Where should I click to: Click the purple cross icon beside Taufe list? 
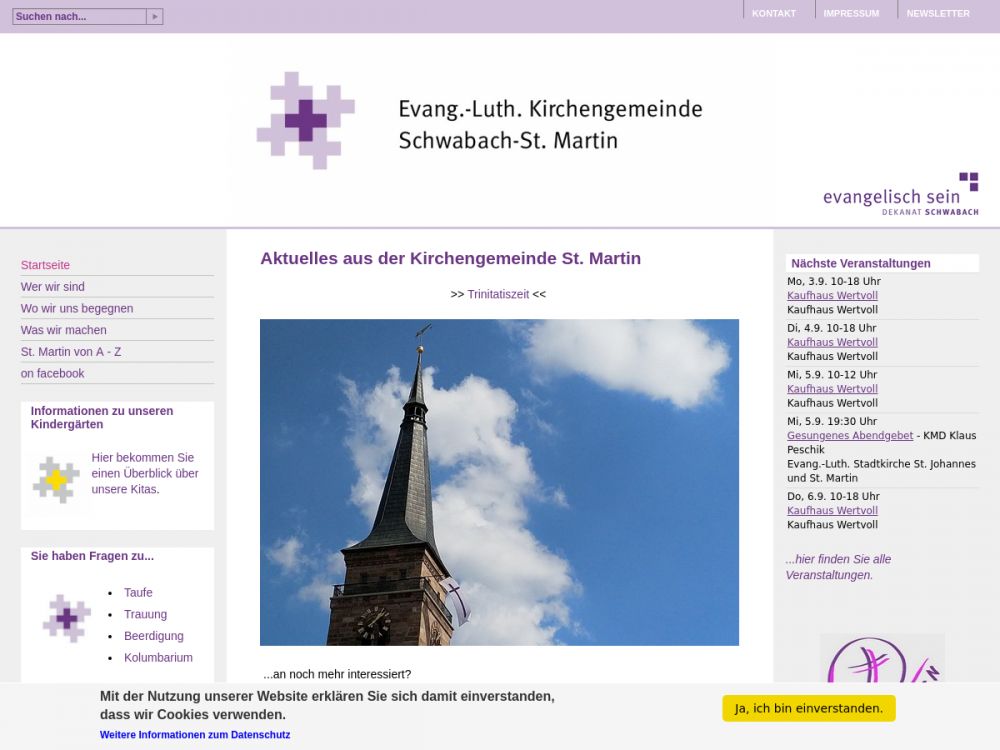[x=67, y=618]
